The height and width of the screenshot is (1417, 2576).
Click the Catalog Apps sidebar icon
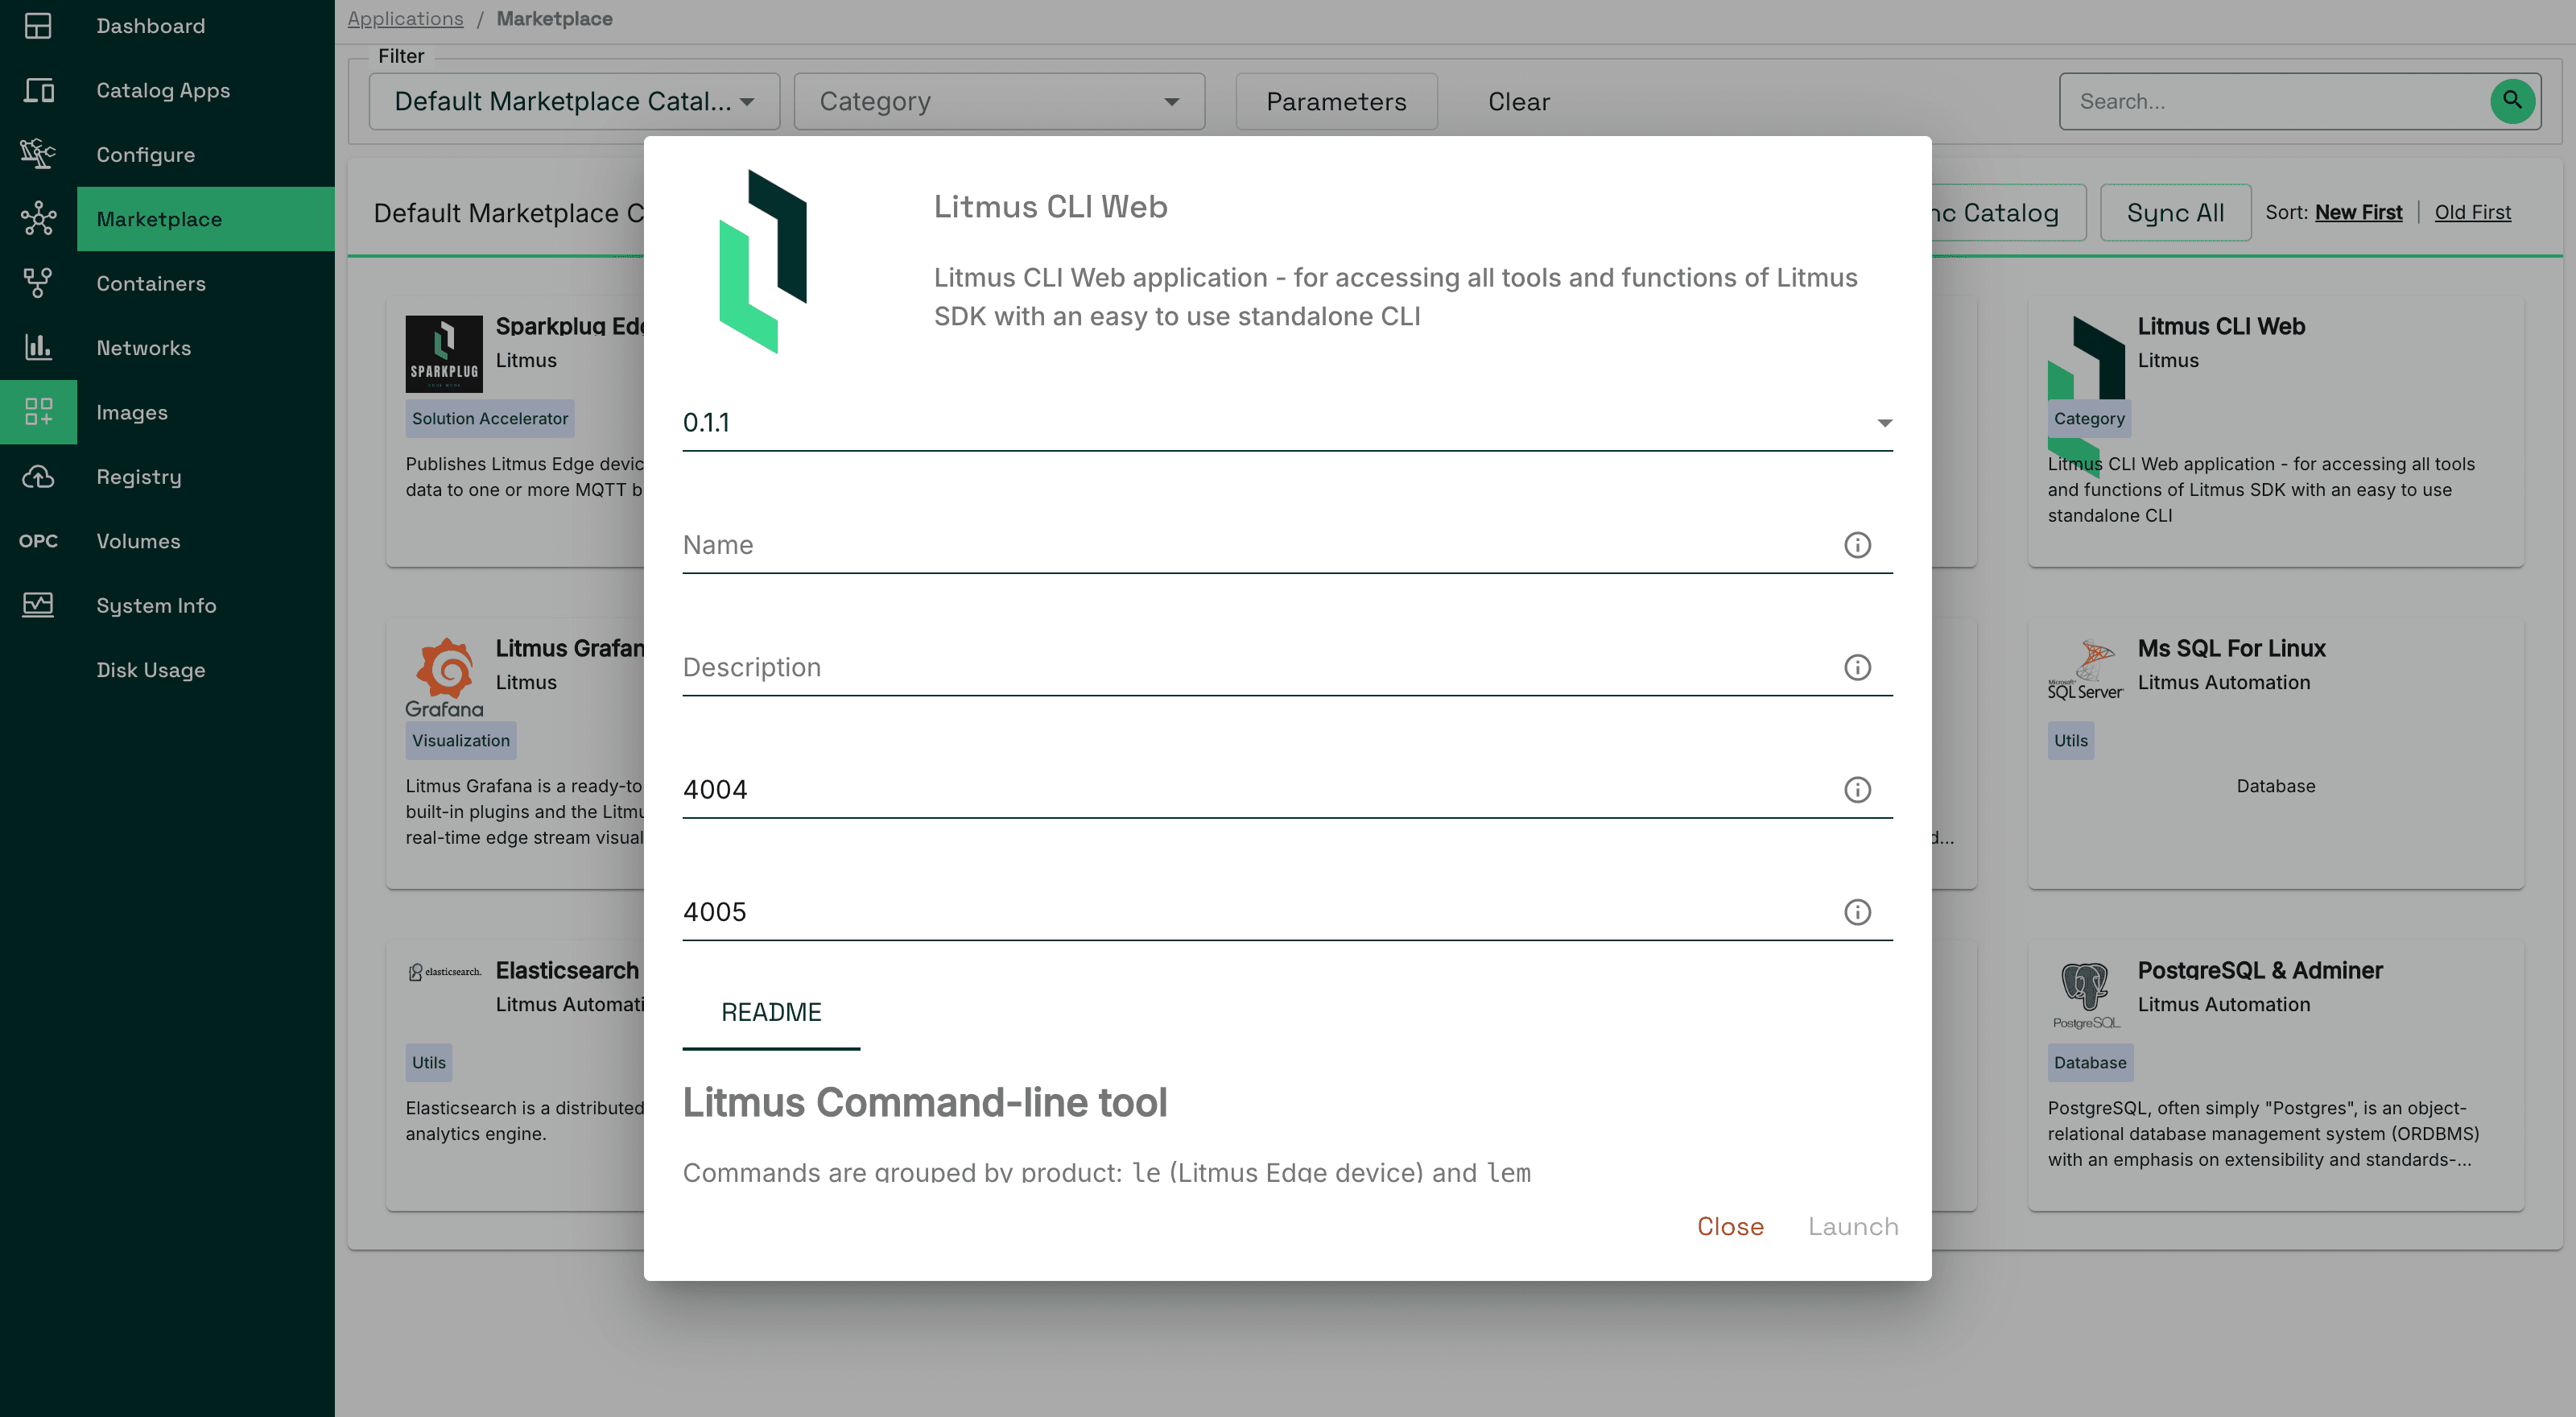(x=38, y=90)
